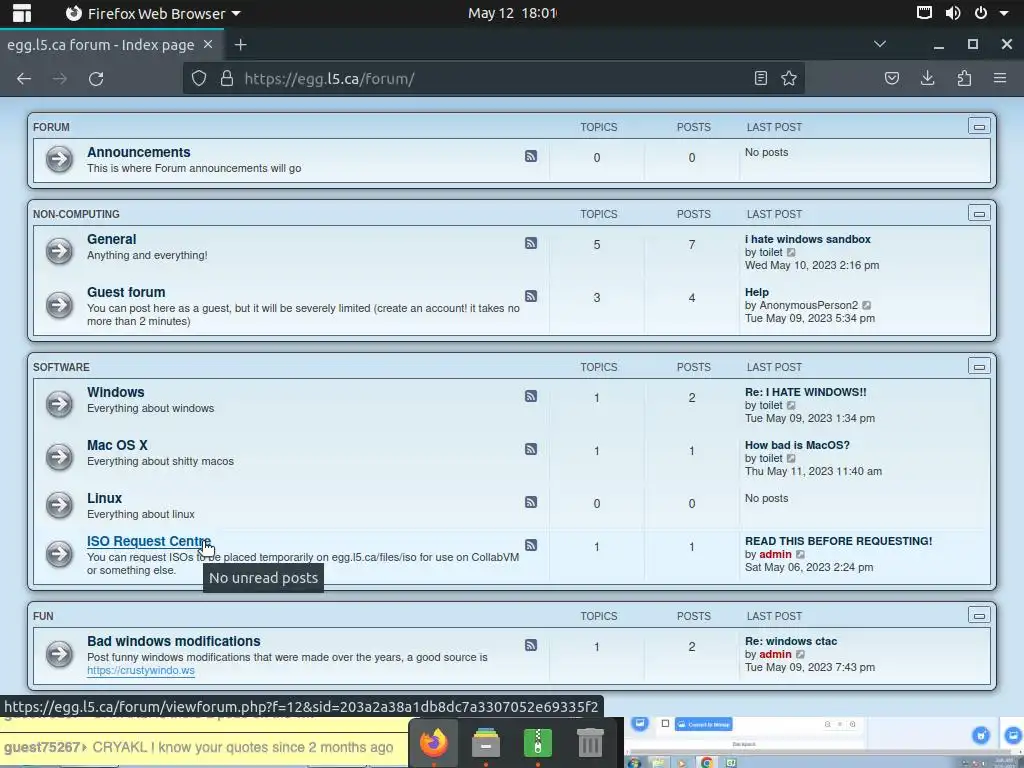1024x768 pixels.
Task: Show site security padlock information
Action: point(227,78)
